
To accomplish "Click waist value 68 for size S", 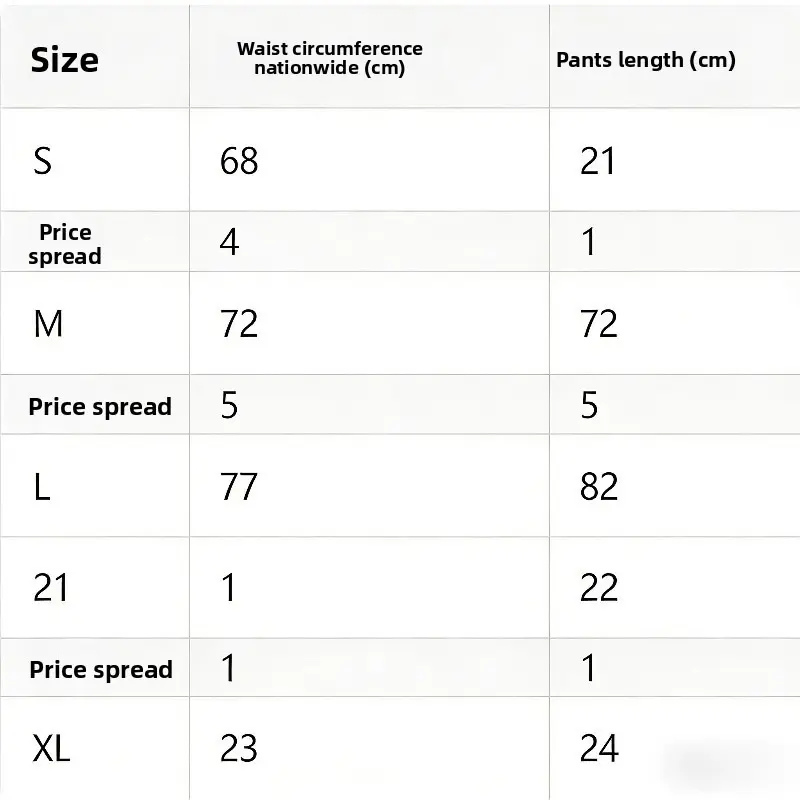I will coord(239,160).
